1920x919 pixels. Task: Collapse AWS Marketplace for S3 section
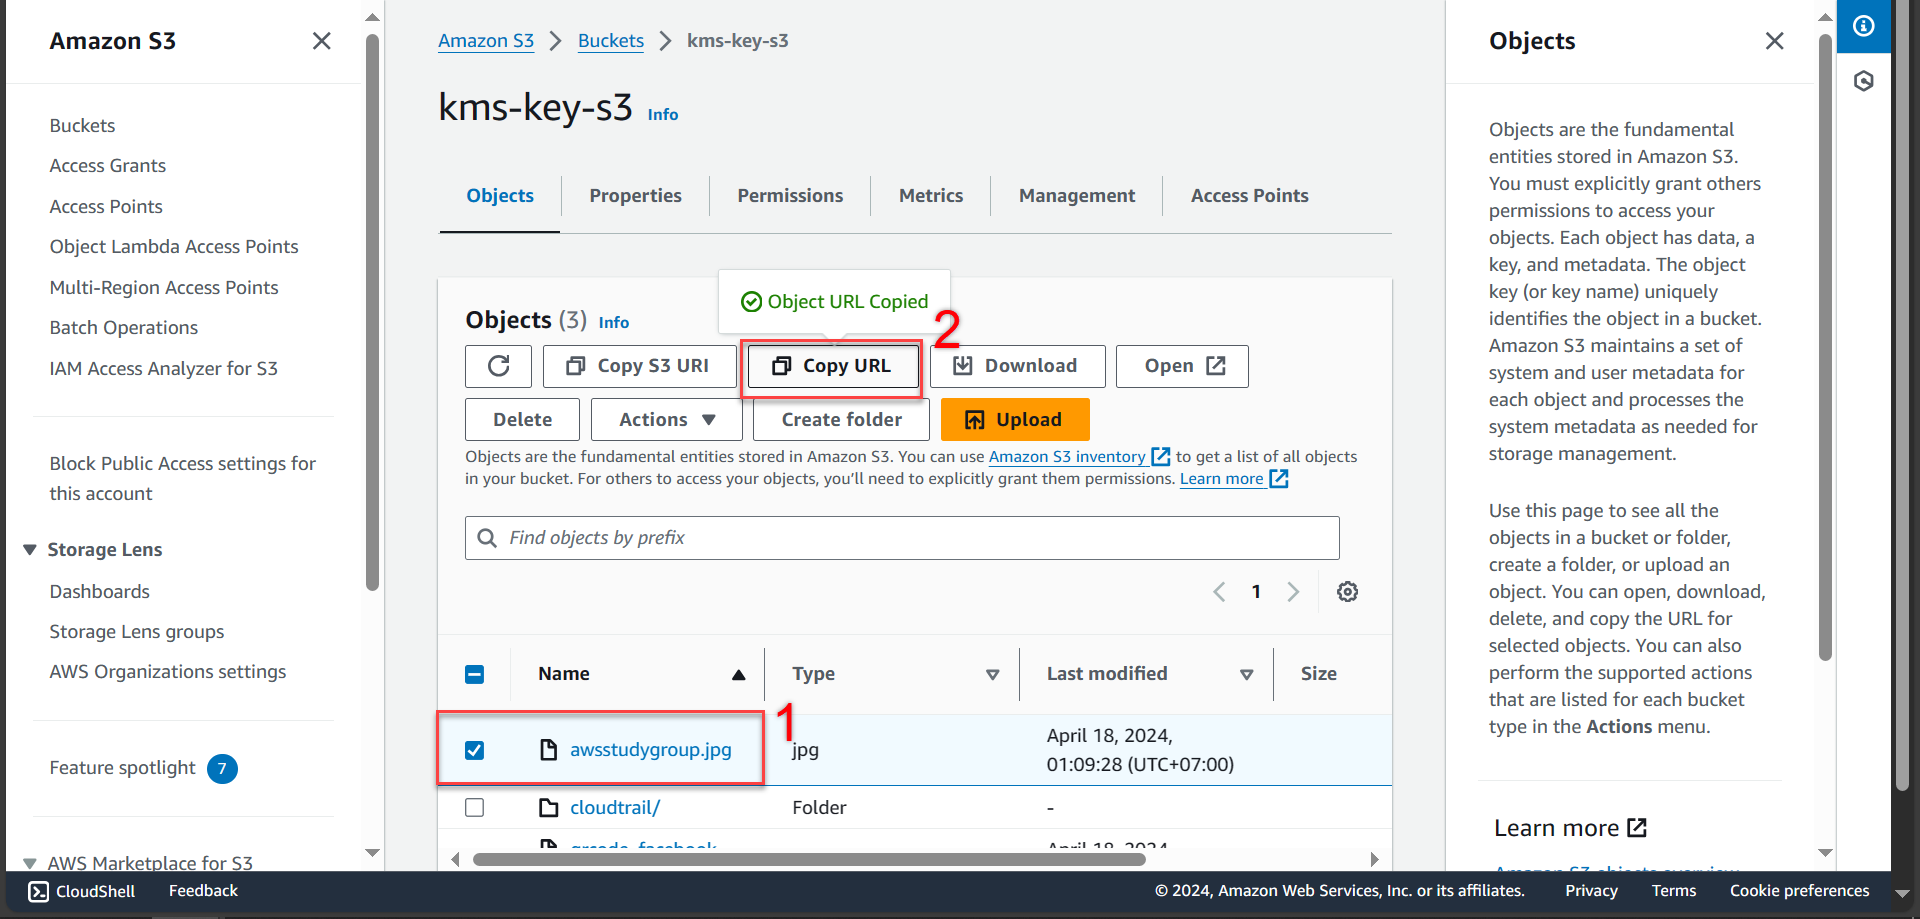pyautogui.click(x=30, y=863)
